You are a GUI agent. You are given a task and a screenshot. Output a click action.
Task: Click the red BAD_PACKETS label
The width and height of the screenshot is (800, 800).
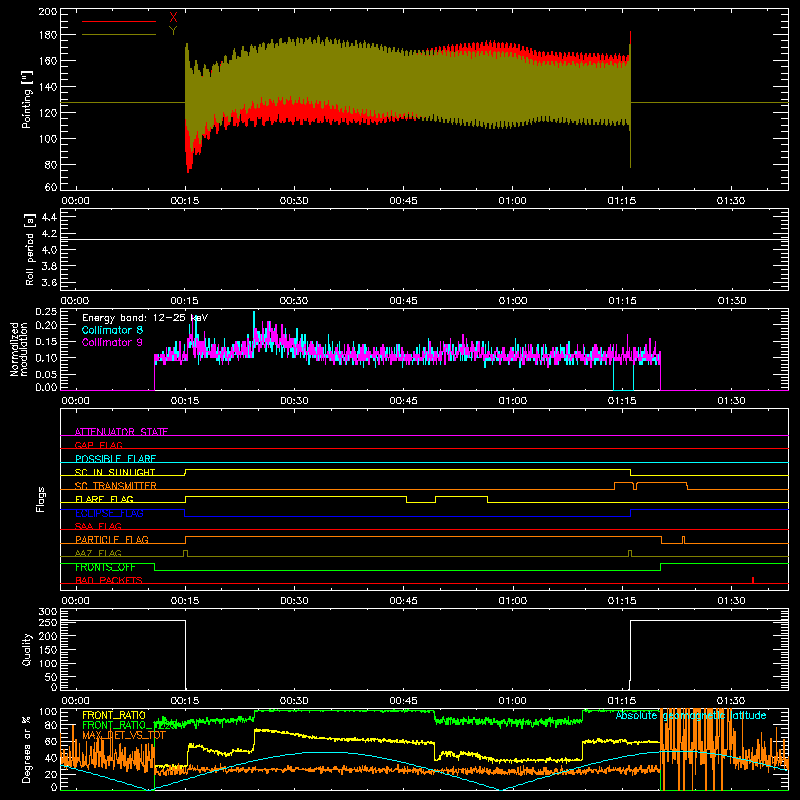[109, 580]
